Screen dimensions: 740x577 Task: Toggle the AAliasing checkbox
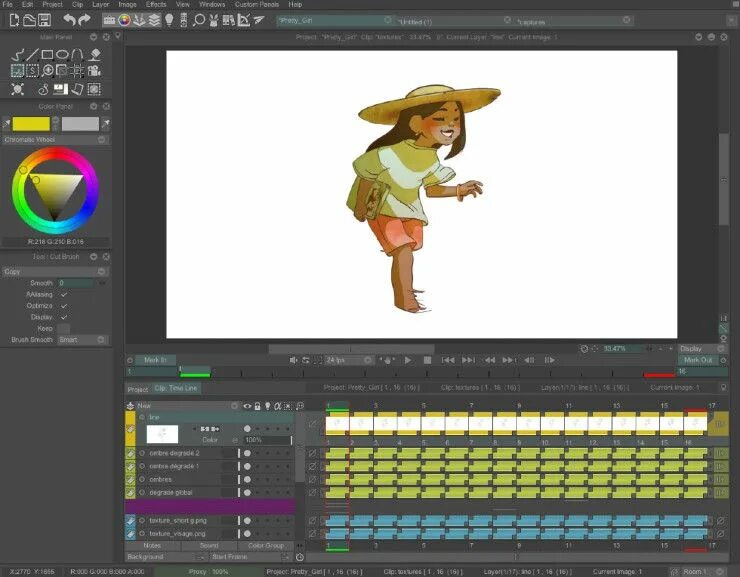tap(64, 294)
